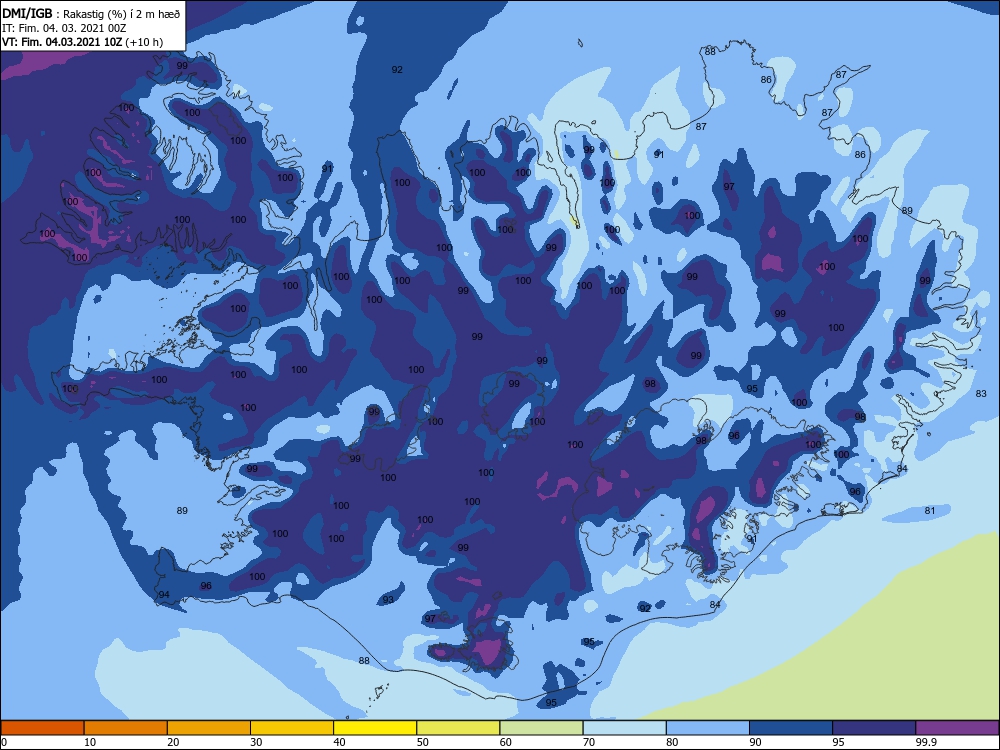
Task: Choose the golden 30–40 legend swatch
Action: 292,728
